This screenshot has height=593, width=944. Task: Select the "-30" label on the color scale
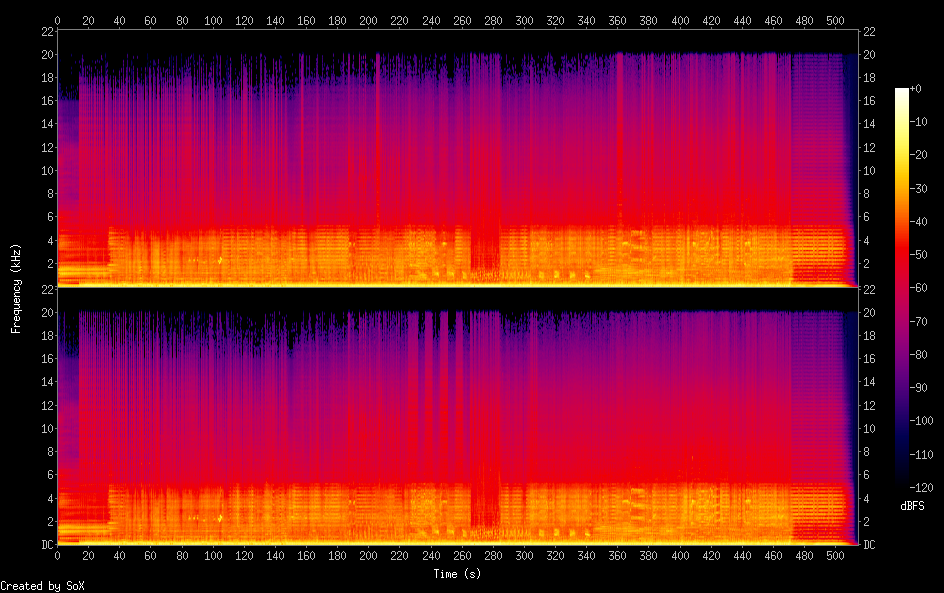(919, 188)
